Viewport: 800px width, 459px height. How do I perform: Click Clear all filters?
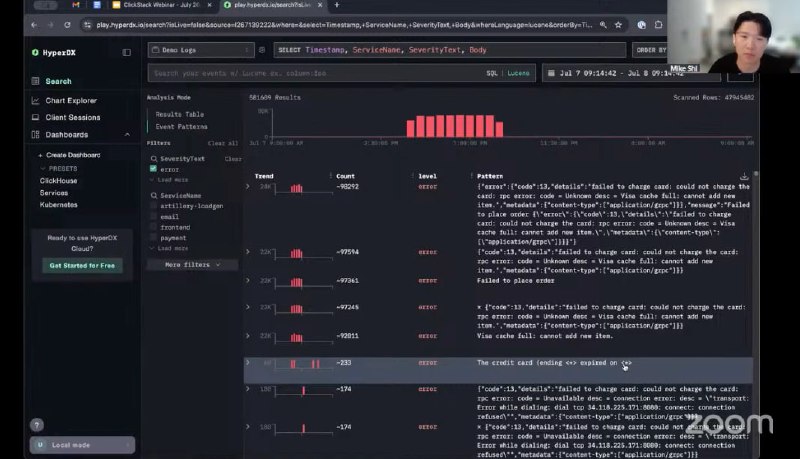pyautogui.click(x=222, y=143)
